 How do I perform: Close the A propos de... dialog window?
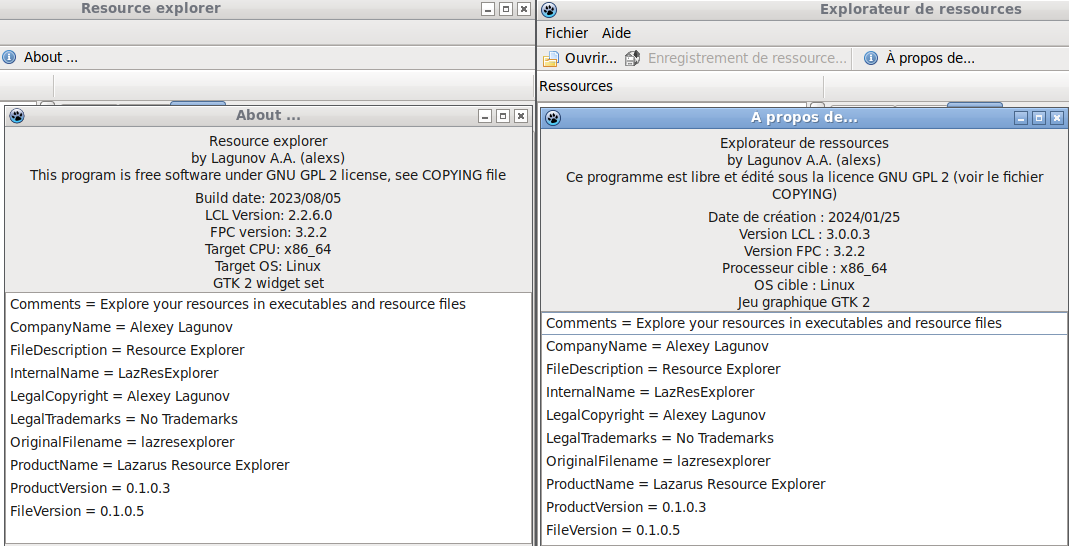(1056, 118)
